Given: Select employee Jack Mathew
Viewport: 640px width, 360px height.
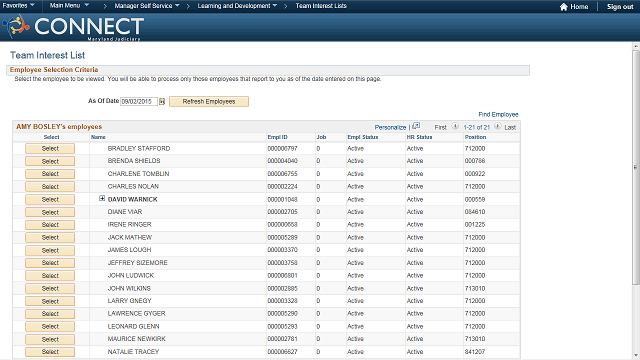Looking at the screenshot, I should point(50,238).
